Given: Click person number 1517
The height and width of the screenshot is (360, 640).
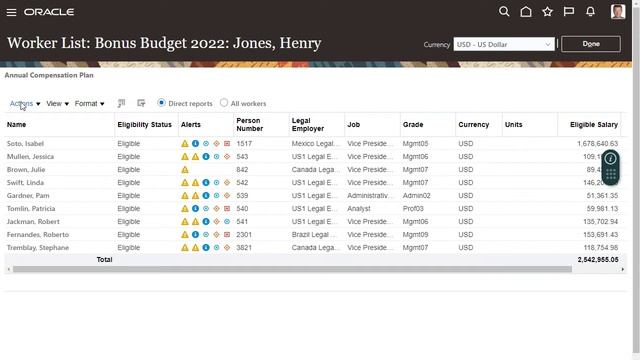Looking at the screenshot, I should (244, 144).
